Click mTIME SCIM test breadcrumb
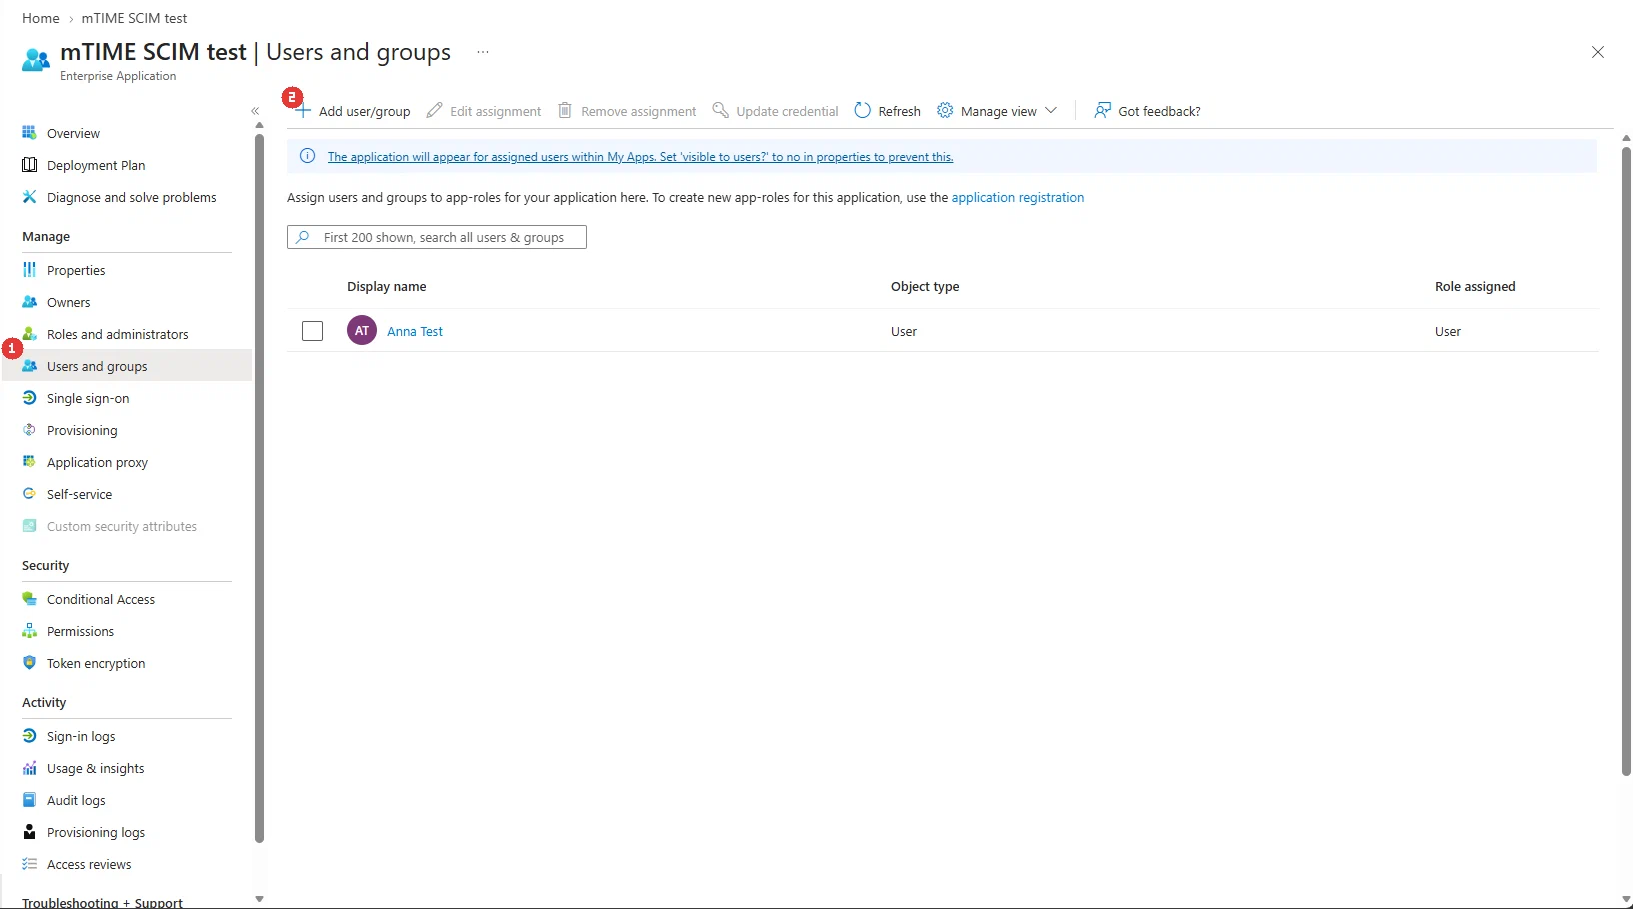The image size is (1633, 909). click(134, 18)
